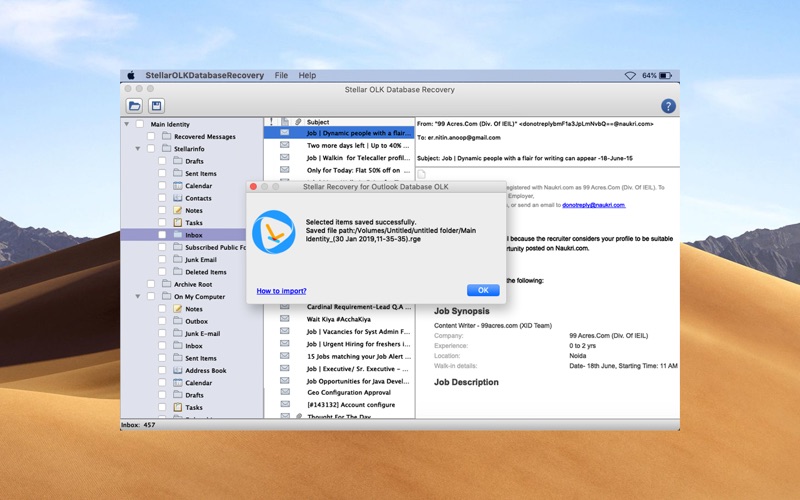The width and height of the screenshot is (800, 500).
Task: Open the 'How to import?' link
Action: 281,291
